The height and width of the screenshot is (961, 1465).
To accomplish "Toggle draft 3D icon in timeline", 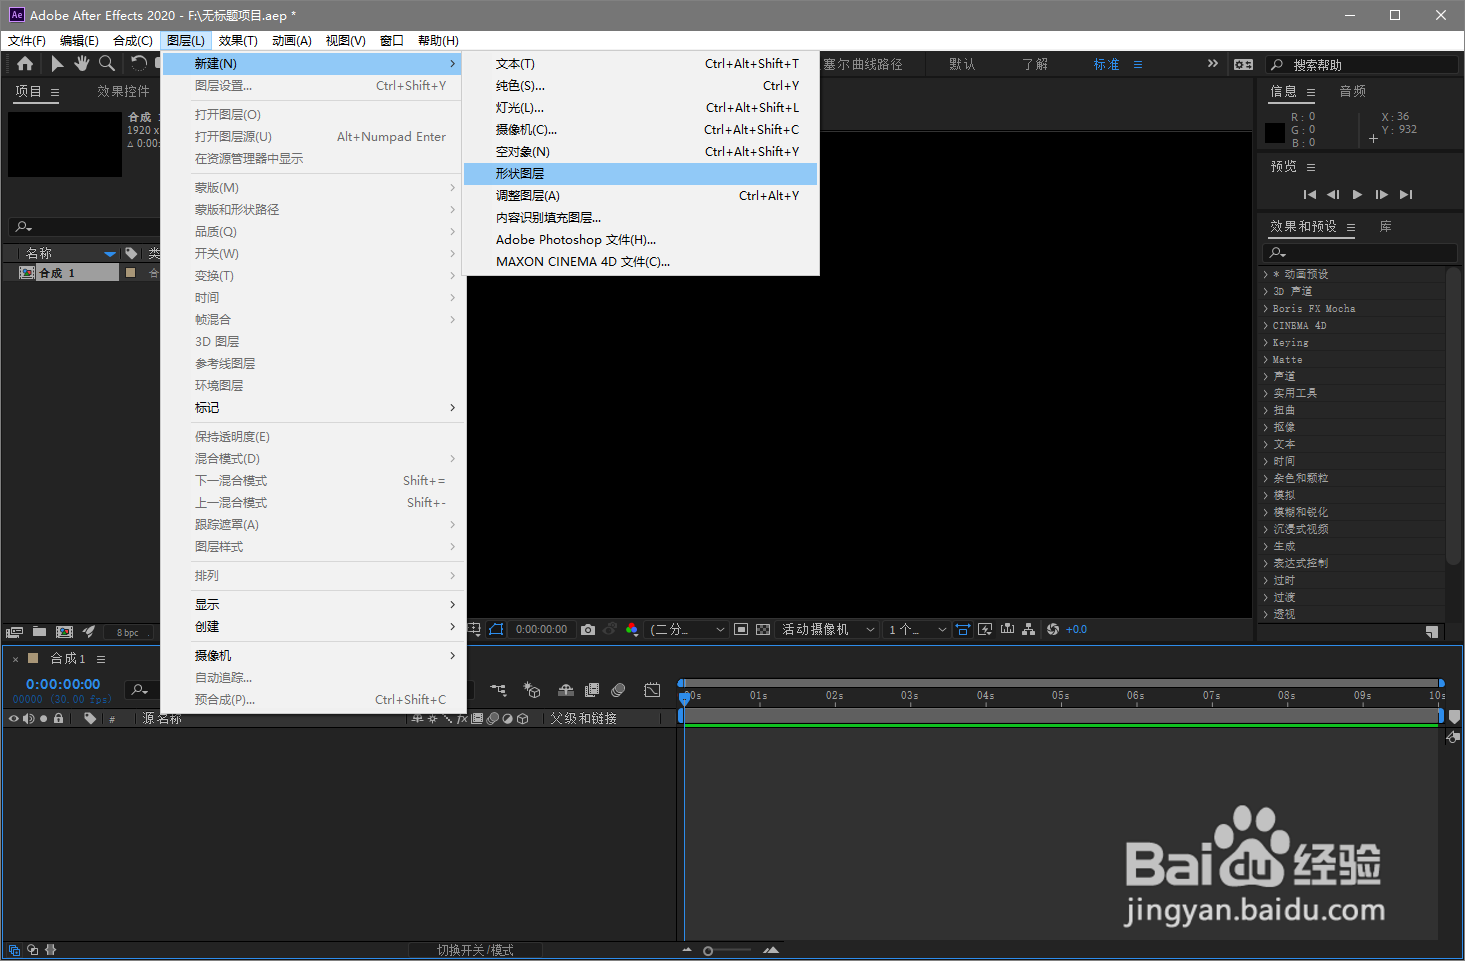I will click(x=532, y=690).
